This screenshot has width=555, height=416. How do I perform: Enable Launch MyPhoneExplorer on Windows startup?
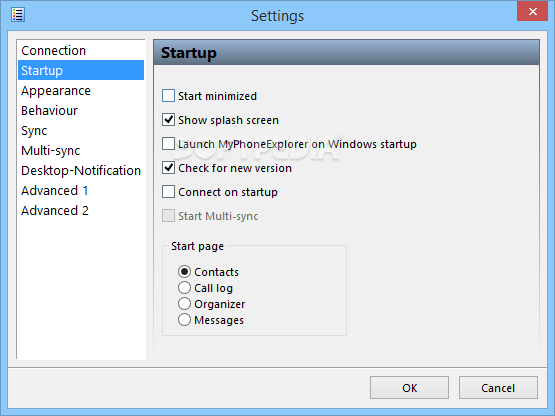pos(168,144)
